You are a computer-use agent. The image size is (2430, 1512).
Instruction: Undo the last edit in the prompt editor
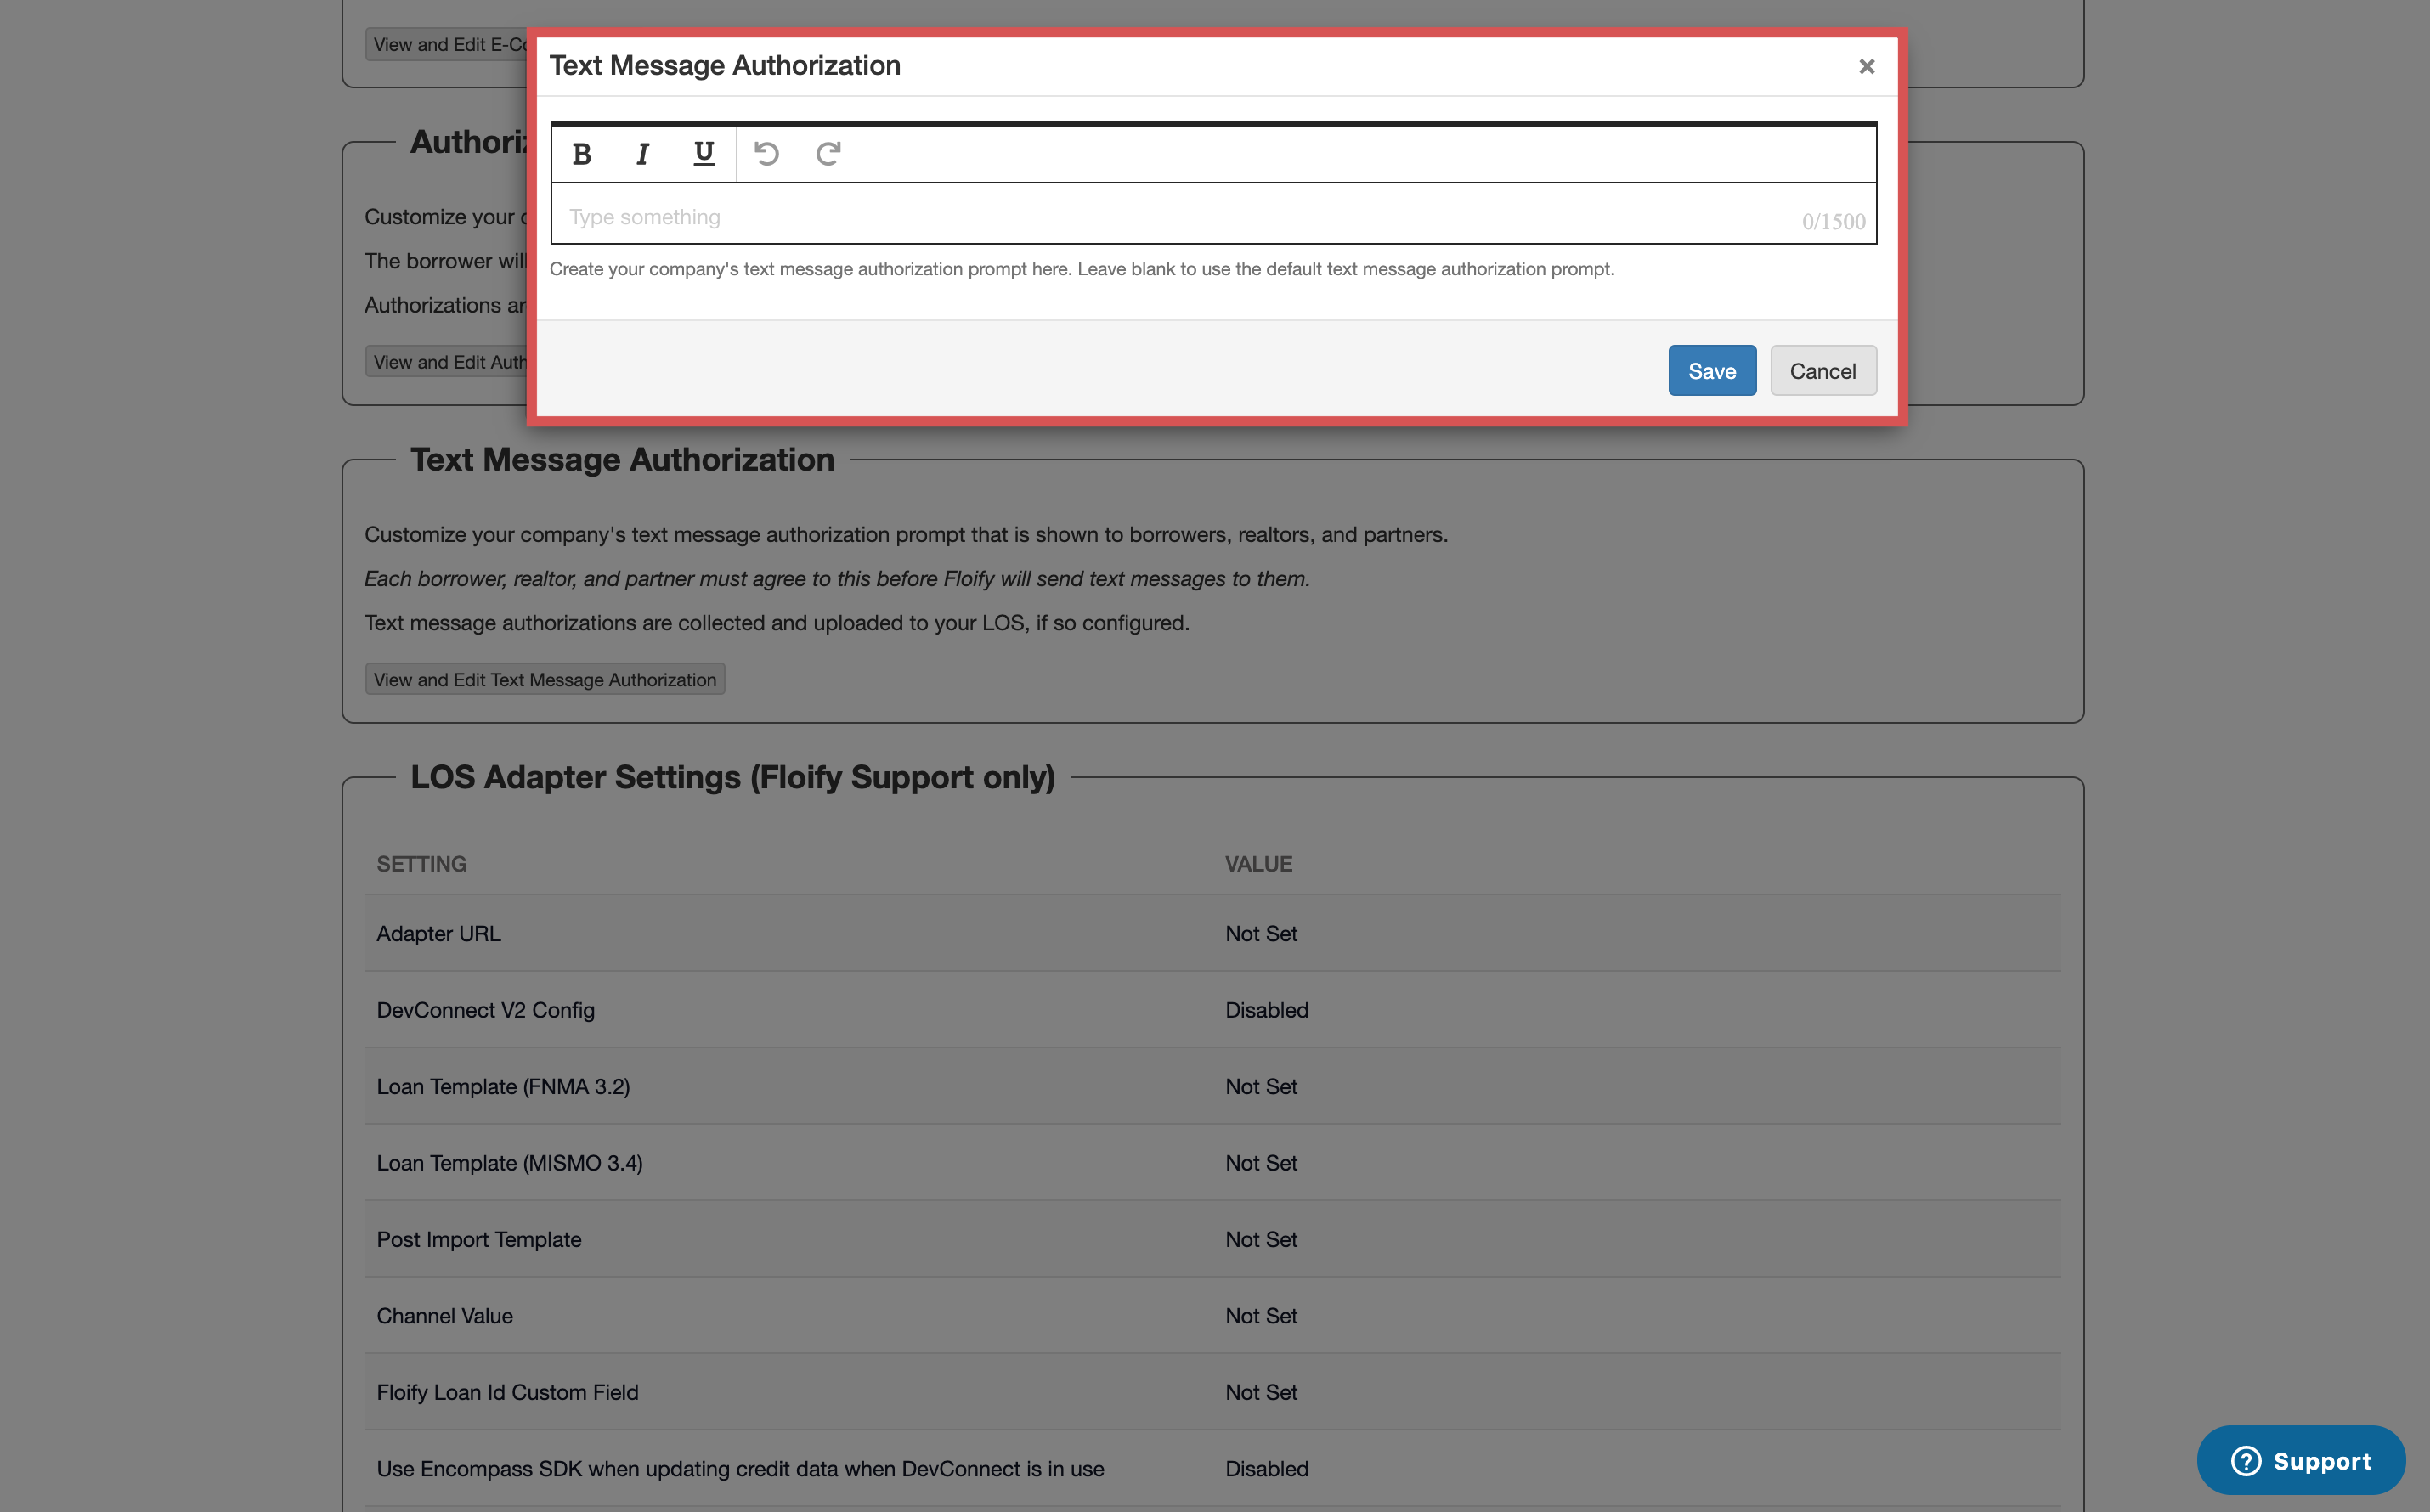766,153
